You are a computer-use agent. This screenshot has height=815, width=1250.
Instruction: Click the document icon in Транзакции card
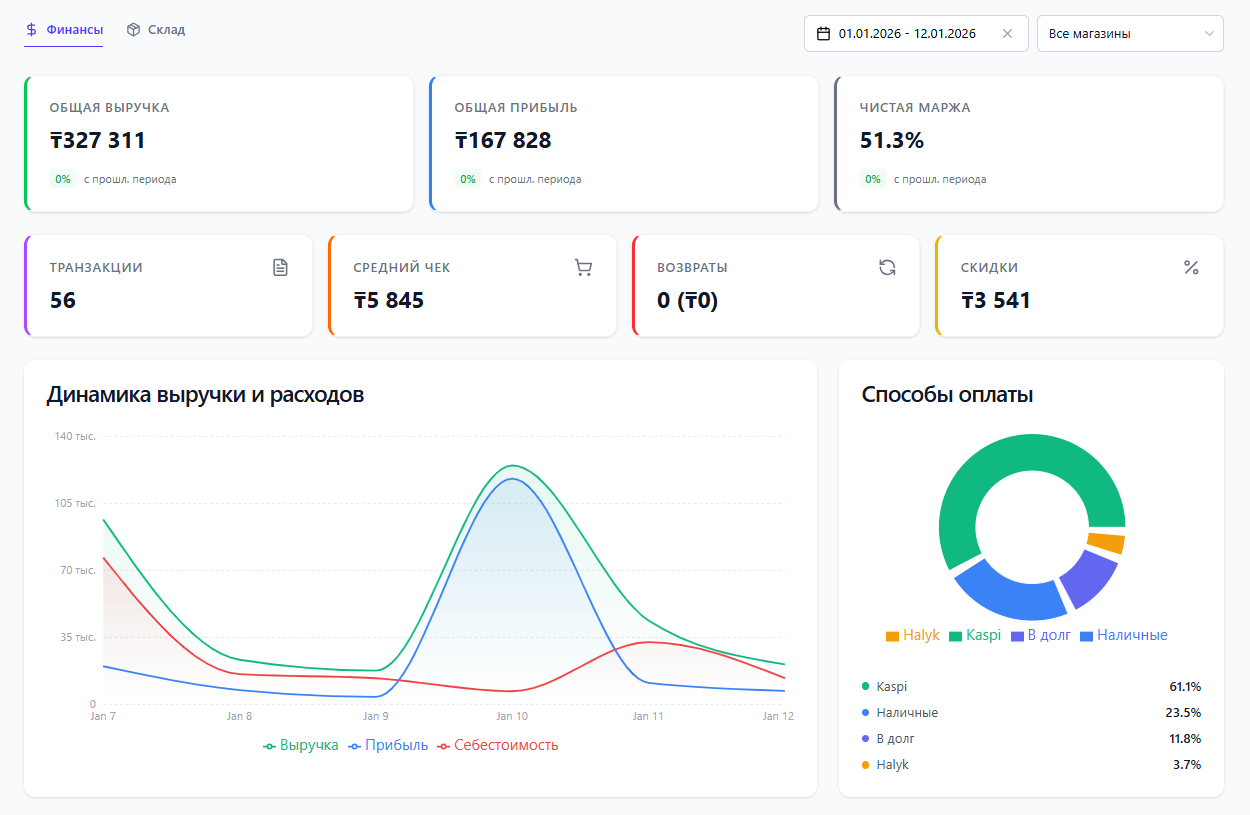coord(280,267)
